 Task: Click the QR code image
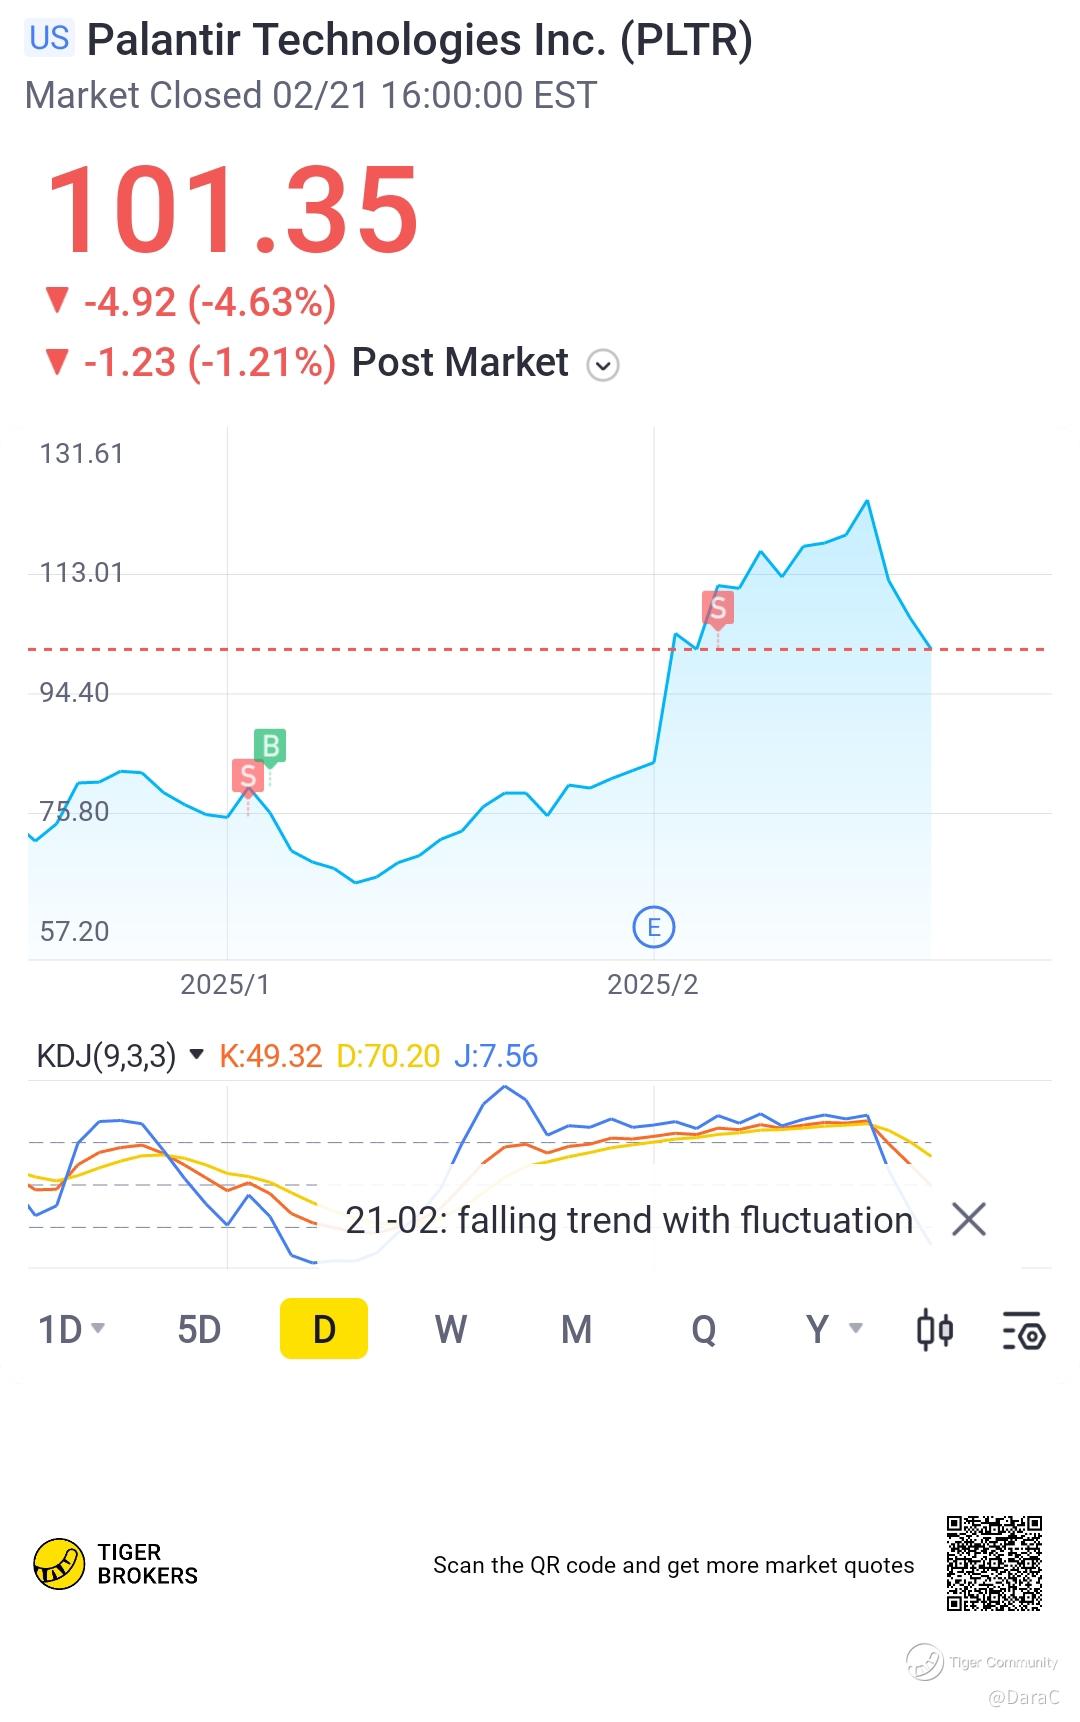click(x=995, y=1563)
